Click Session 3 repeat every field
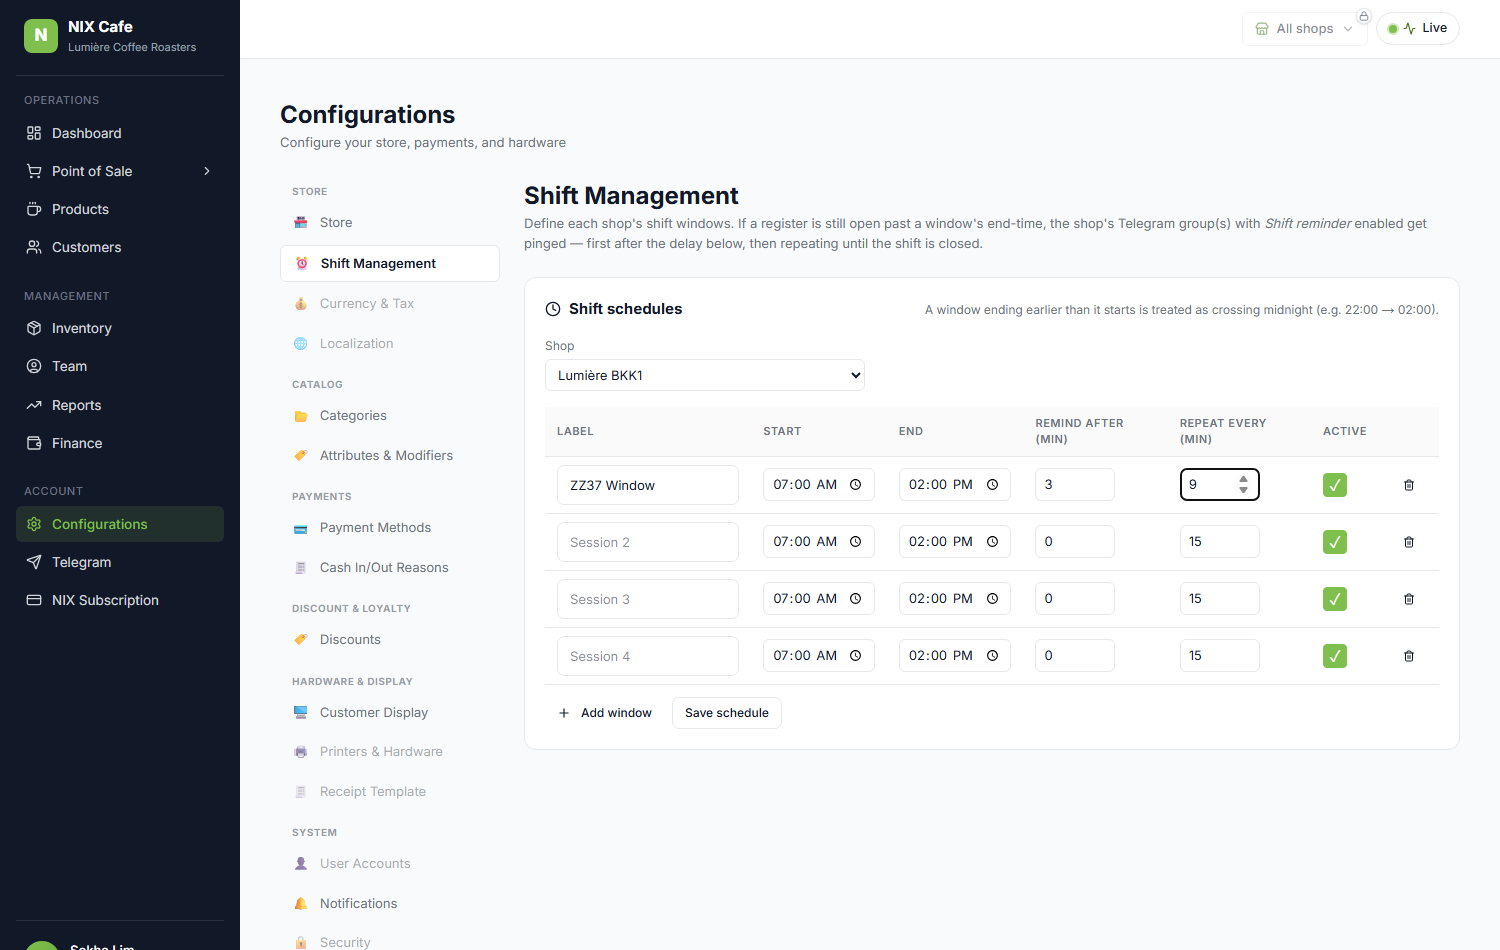 (1220, 598)
